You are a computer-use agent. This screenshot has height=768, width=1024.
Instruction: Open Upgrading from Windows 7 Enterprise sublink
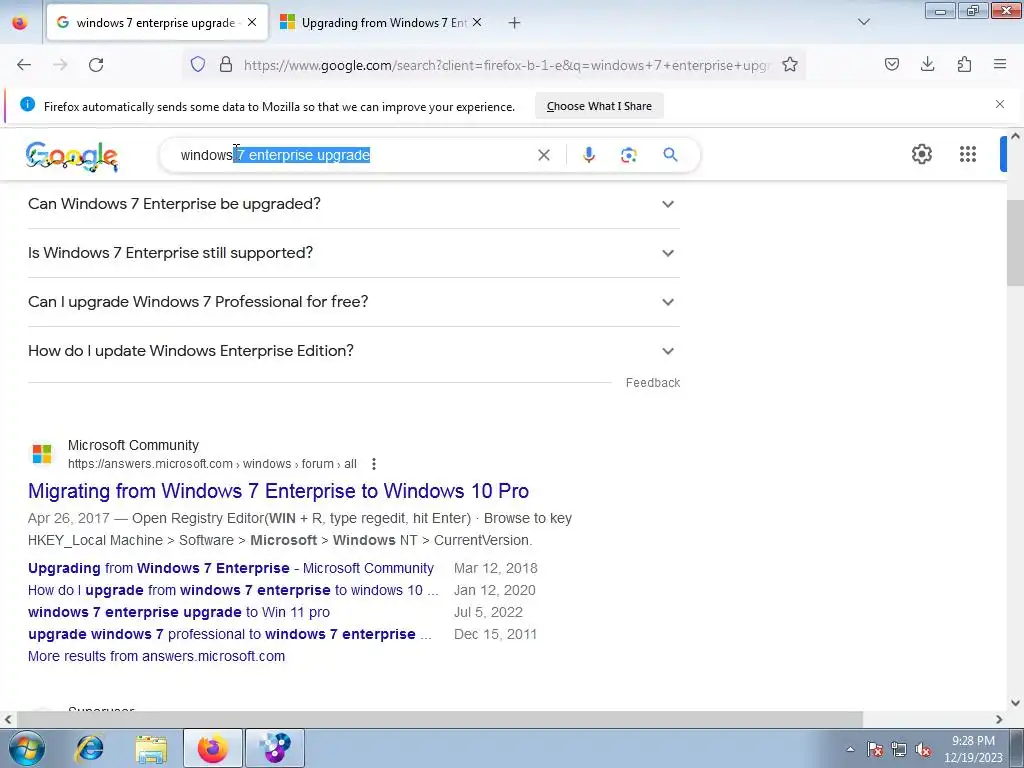[231, 568]
